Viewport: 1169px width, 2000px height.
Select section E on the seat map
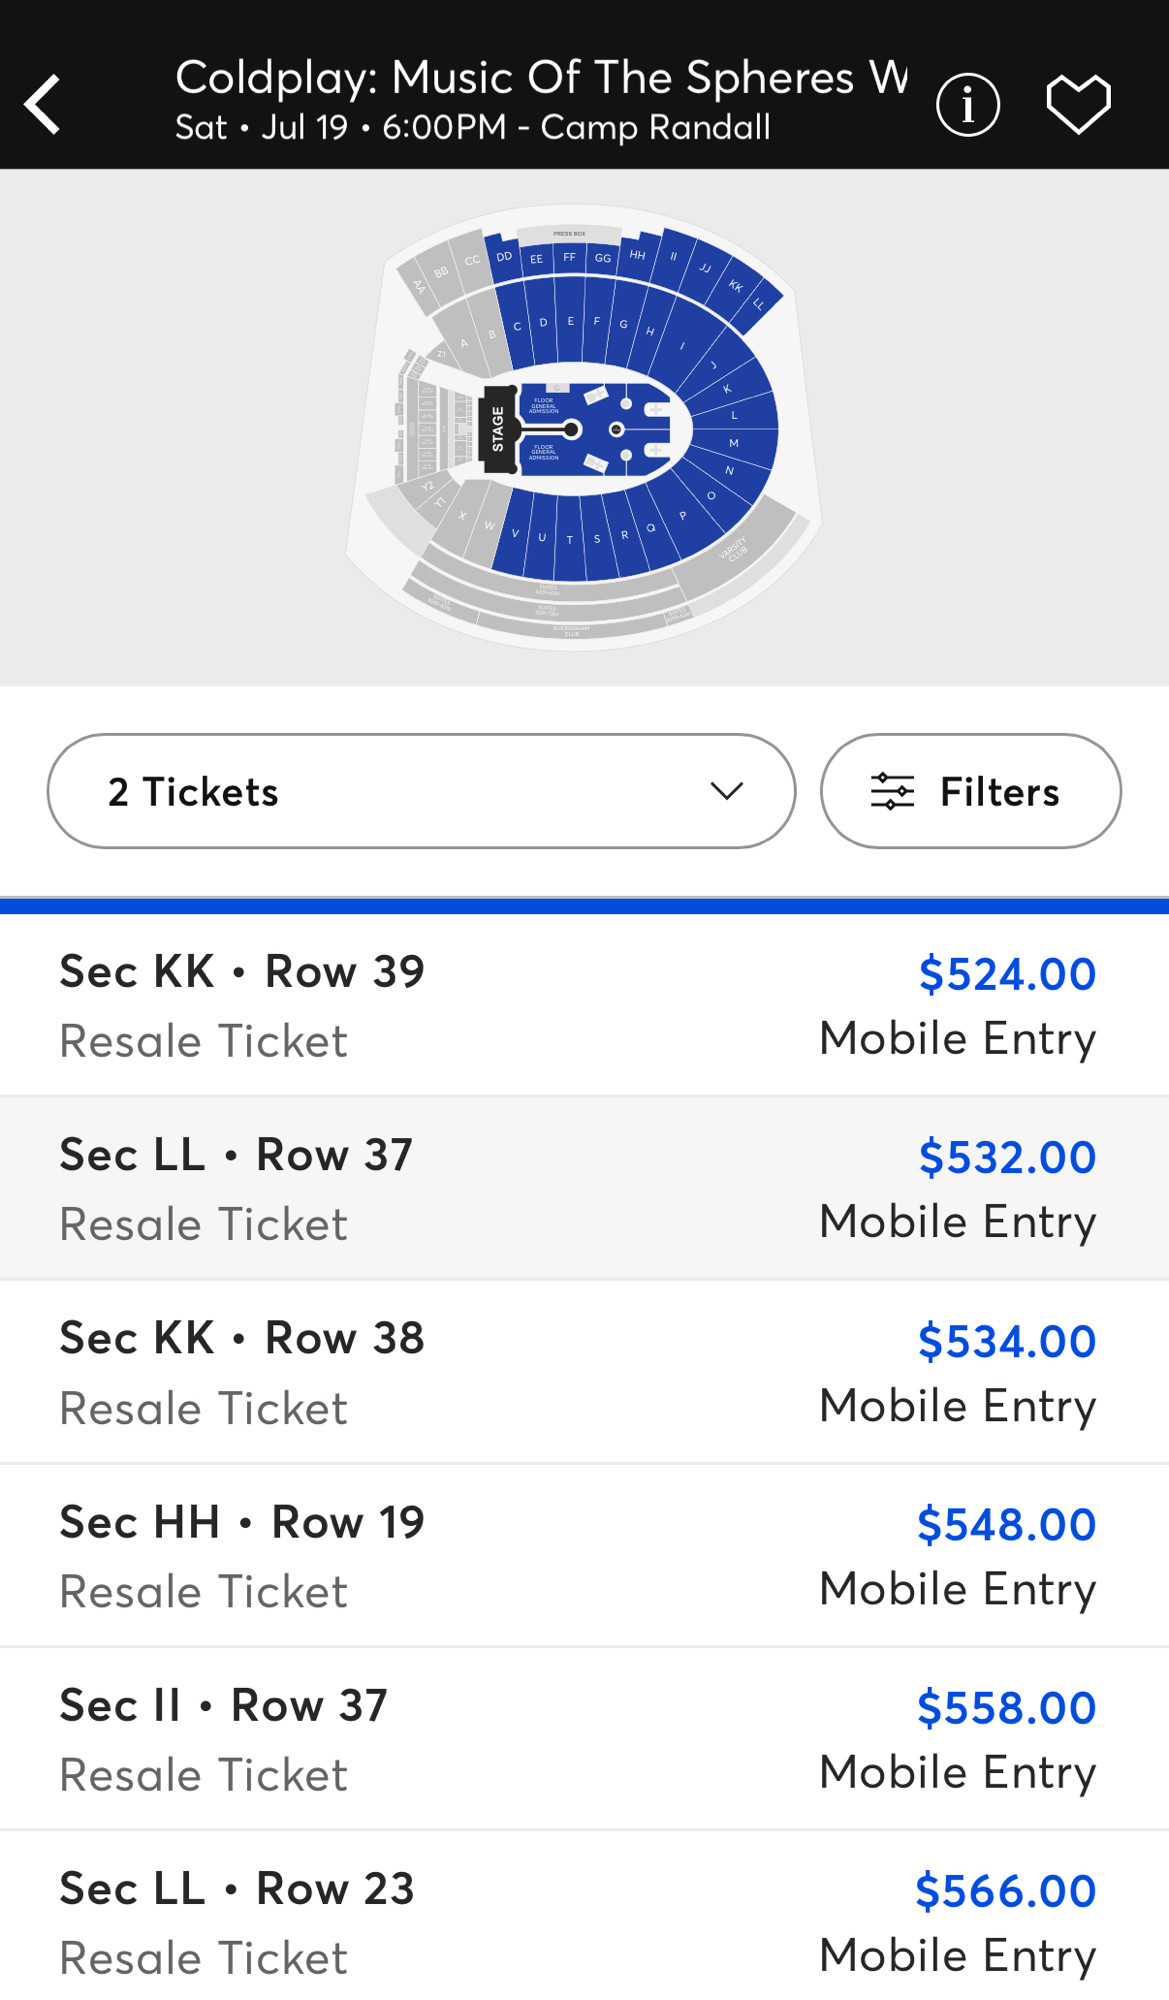click(x=570, y=321)
